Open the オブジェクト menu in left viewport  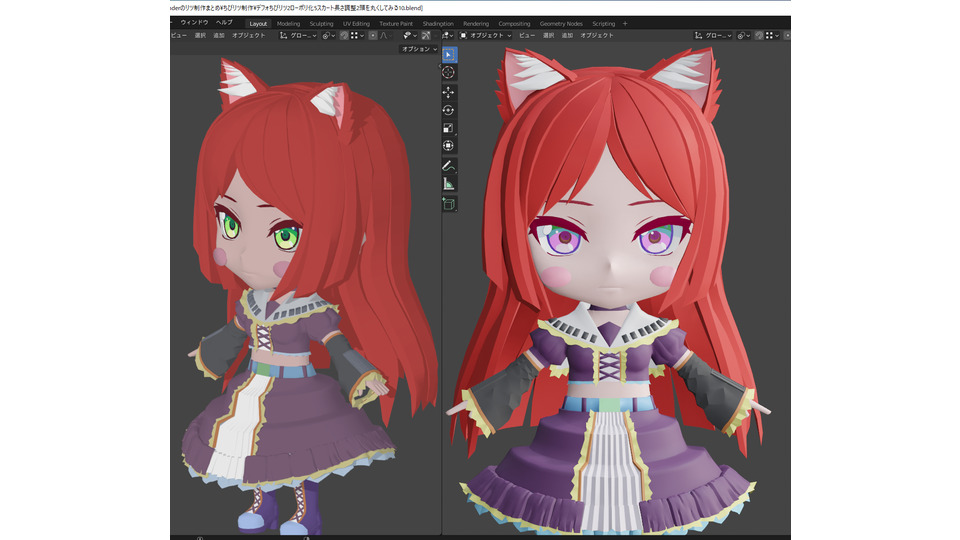coord(249,36)
